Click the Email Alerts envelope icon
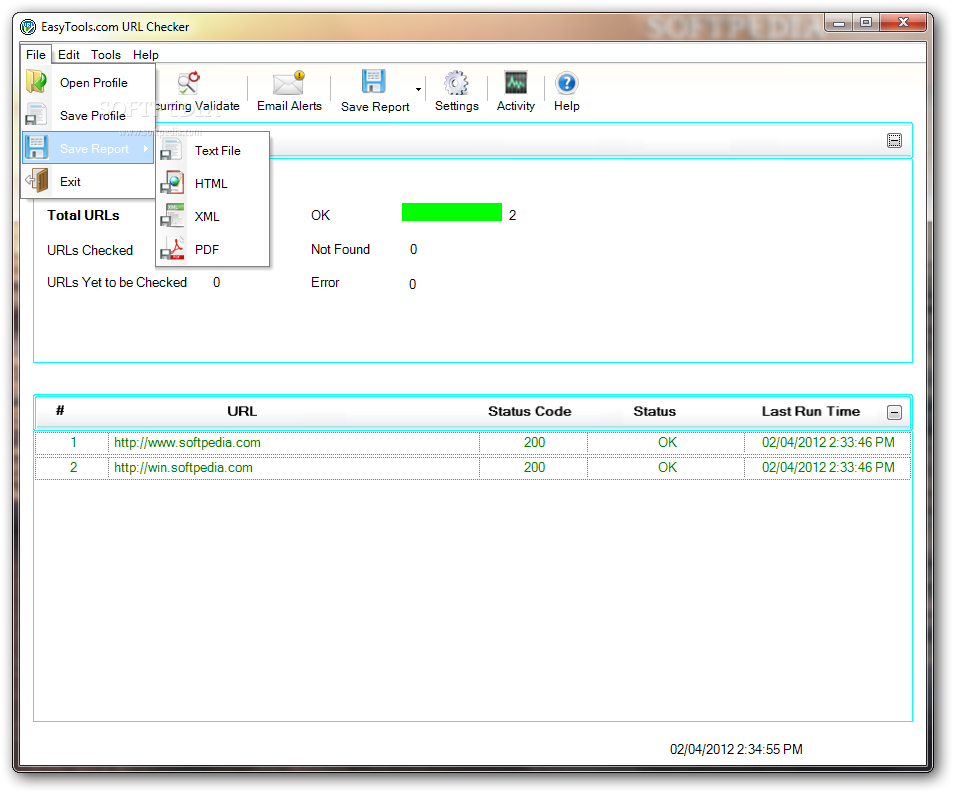This screenshot has height=793, width=954. point(289,83)
